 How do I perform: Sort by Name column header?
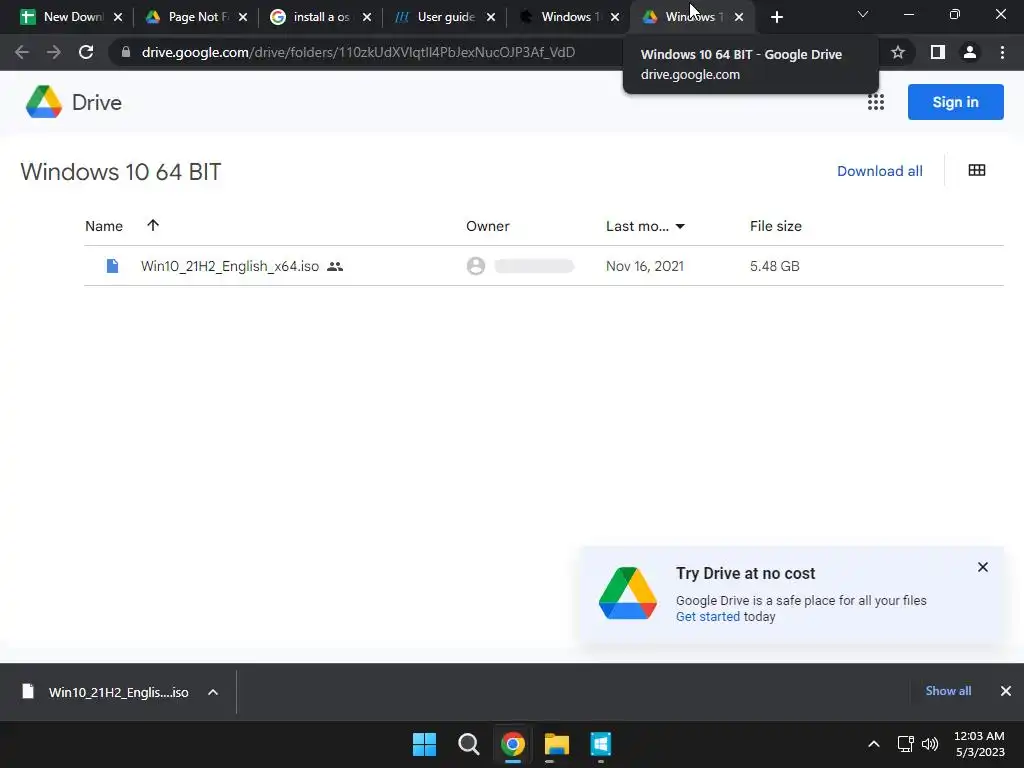click(104, 226)
